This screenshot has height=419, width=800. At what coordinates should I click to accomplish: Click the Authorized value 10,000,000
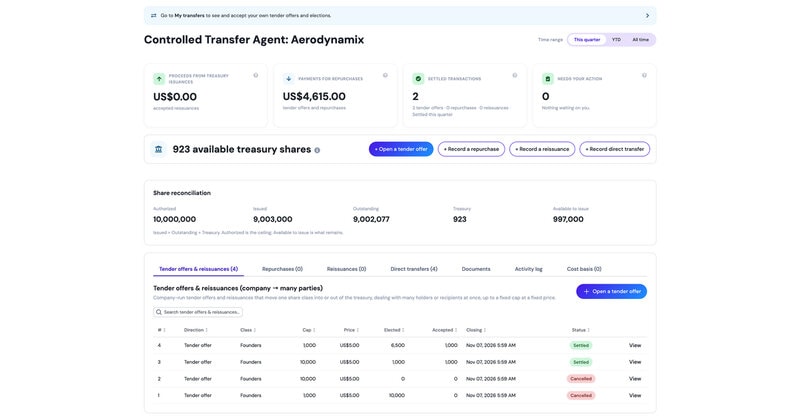pyautogui.click(x=174, y=219)
